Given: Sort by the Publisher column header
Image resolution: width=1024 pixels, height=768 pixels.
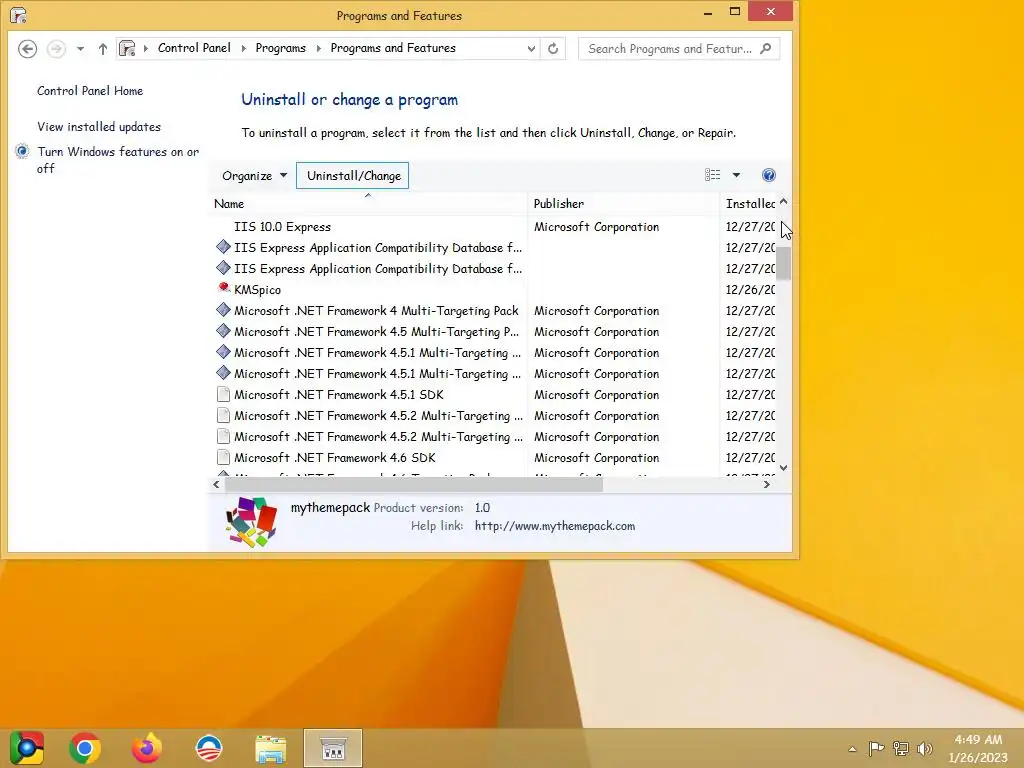Looking at the screenshot, I should 624,204.
